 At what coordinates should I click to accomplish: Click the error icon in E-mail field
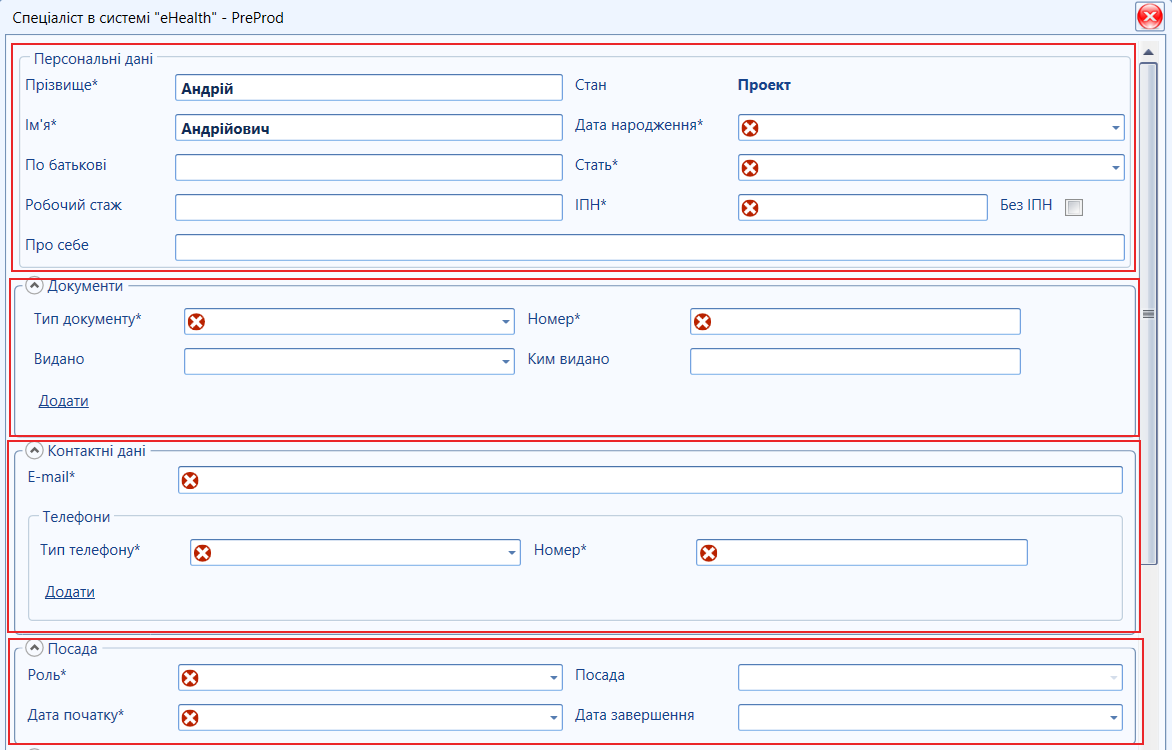coord(190,480)
